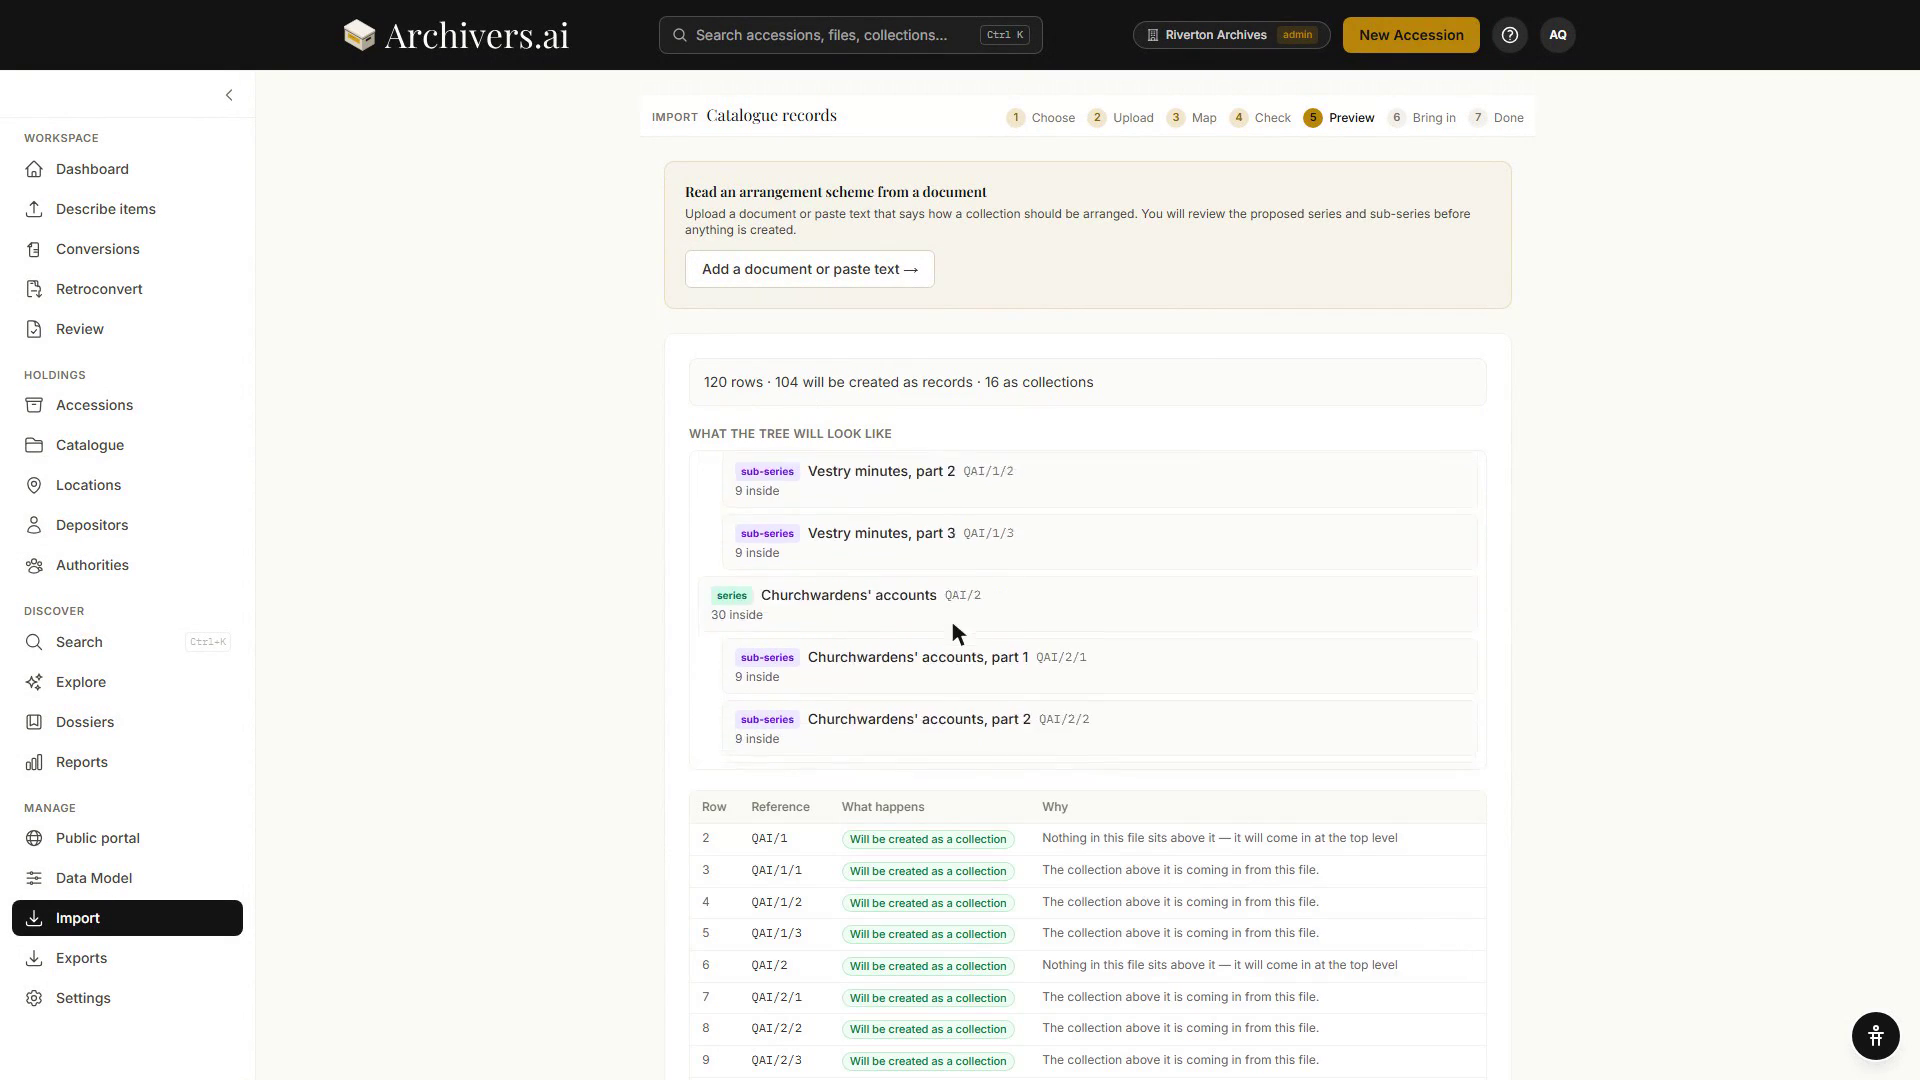Go to step 2 Upload
This screenshot has height=1080, width=1920.
[x=1121, y=118]
